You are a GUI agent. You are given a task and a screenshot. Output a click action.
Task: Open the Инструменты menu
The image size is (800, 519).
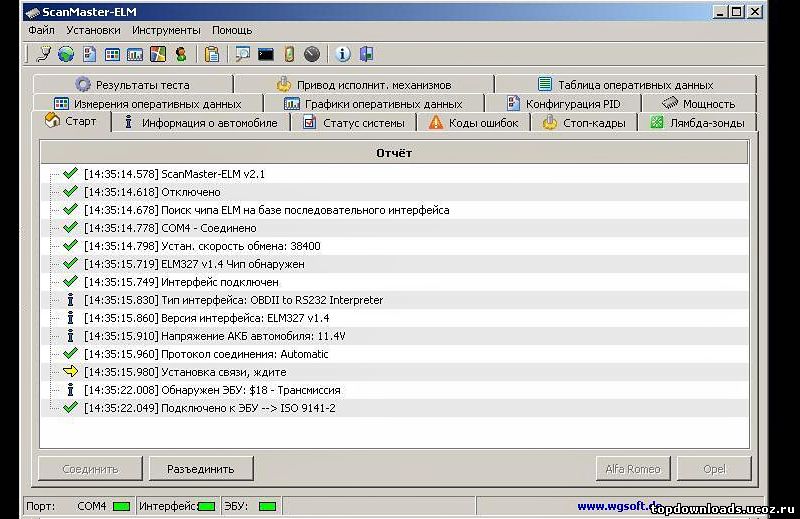point(166,30)
